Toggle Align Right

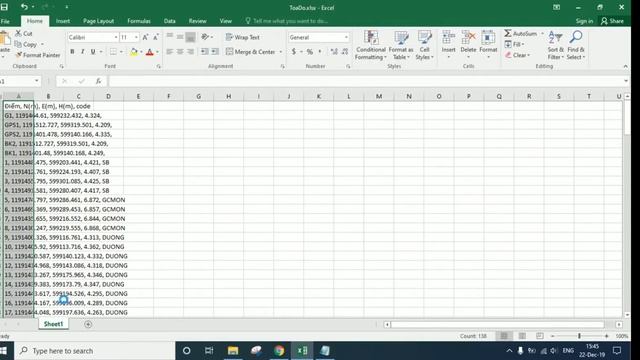coord(191,52)
